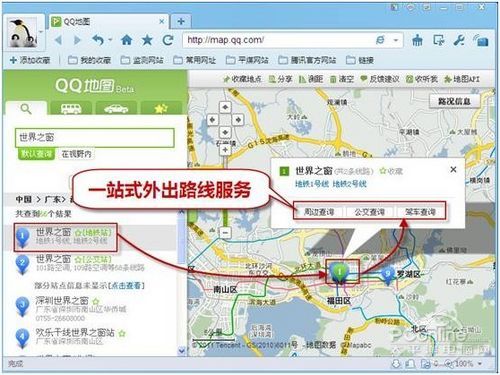Switch to the car driving tab
500x375 pixels.
coord(116,109)
